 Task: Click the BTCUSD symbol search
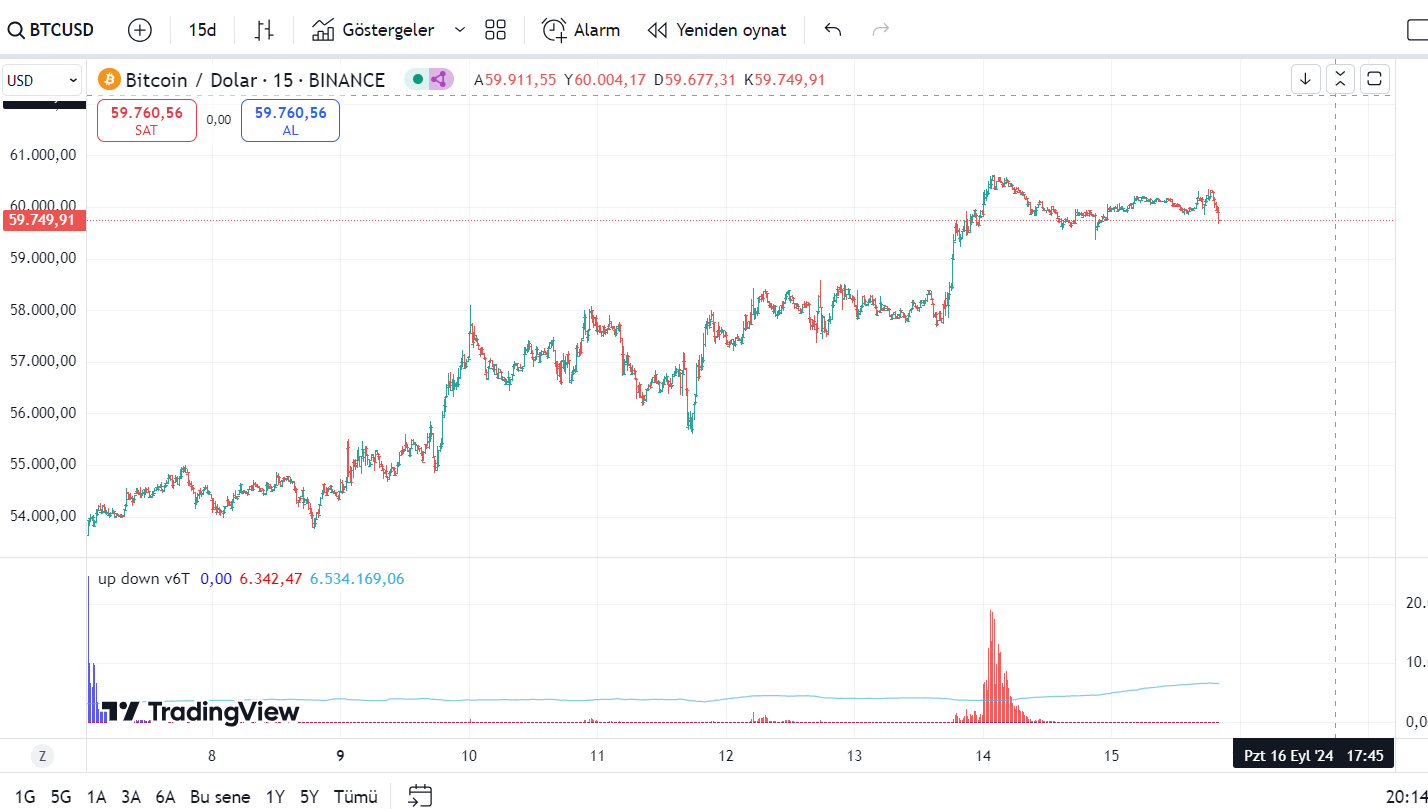[x=52, y=30]
